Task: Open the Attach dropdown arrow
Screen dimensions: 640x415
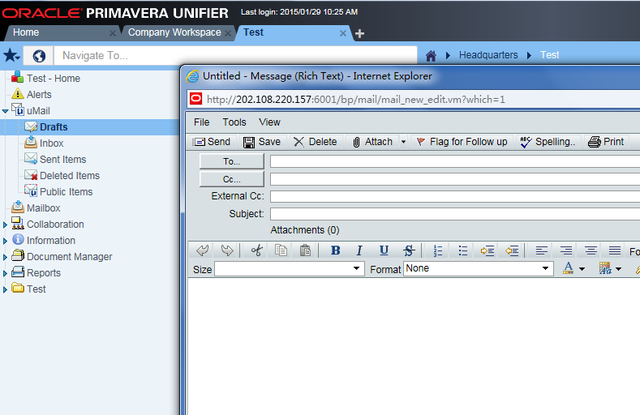Action: [403, 142]
